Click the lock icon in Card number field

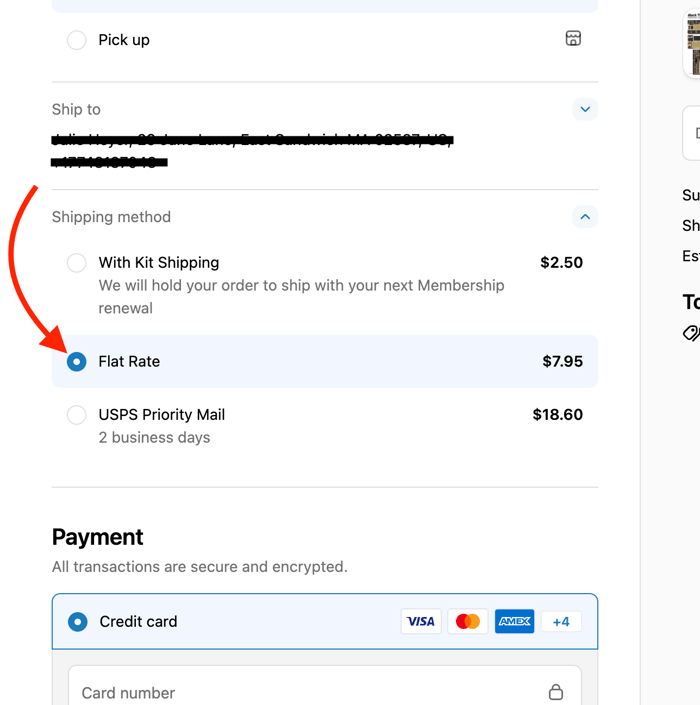[556, 692]
